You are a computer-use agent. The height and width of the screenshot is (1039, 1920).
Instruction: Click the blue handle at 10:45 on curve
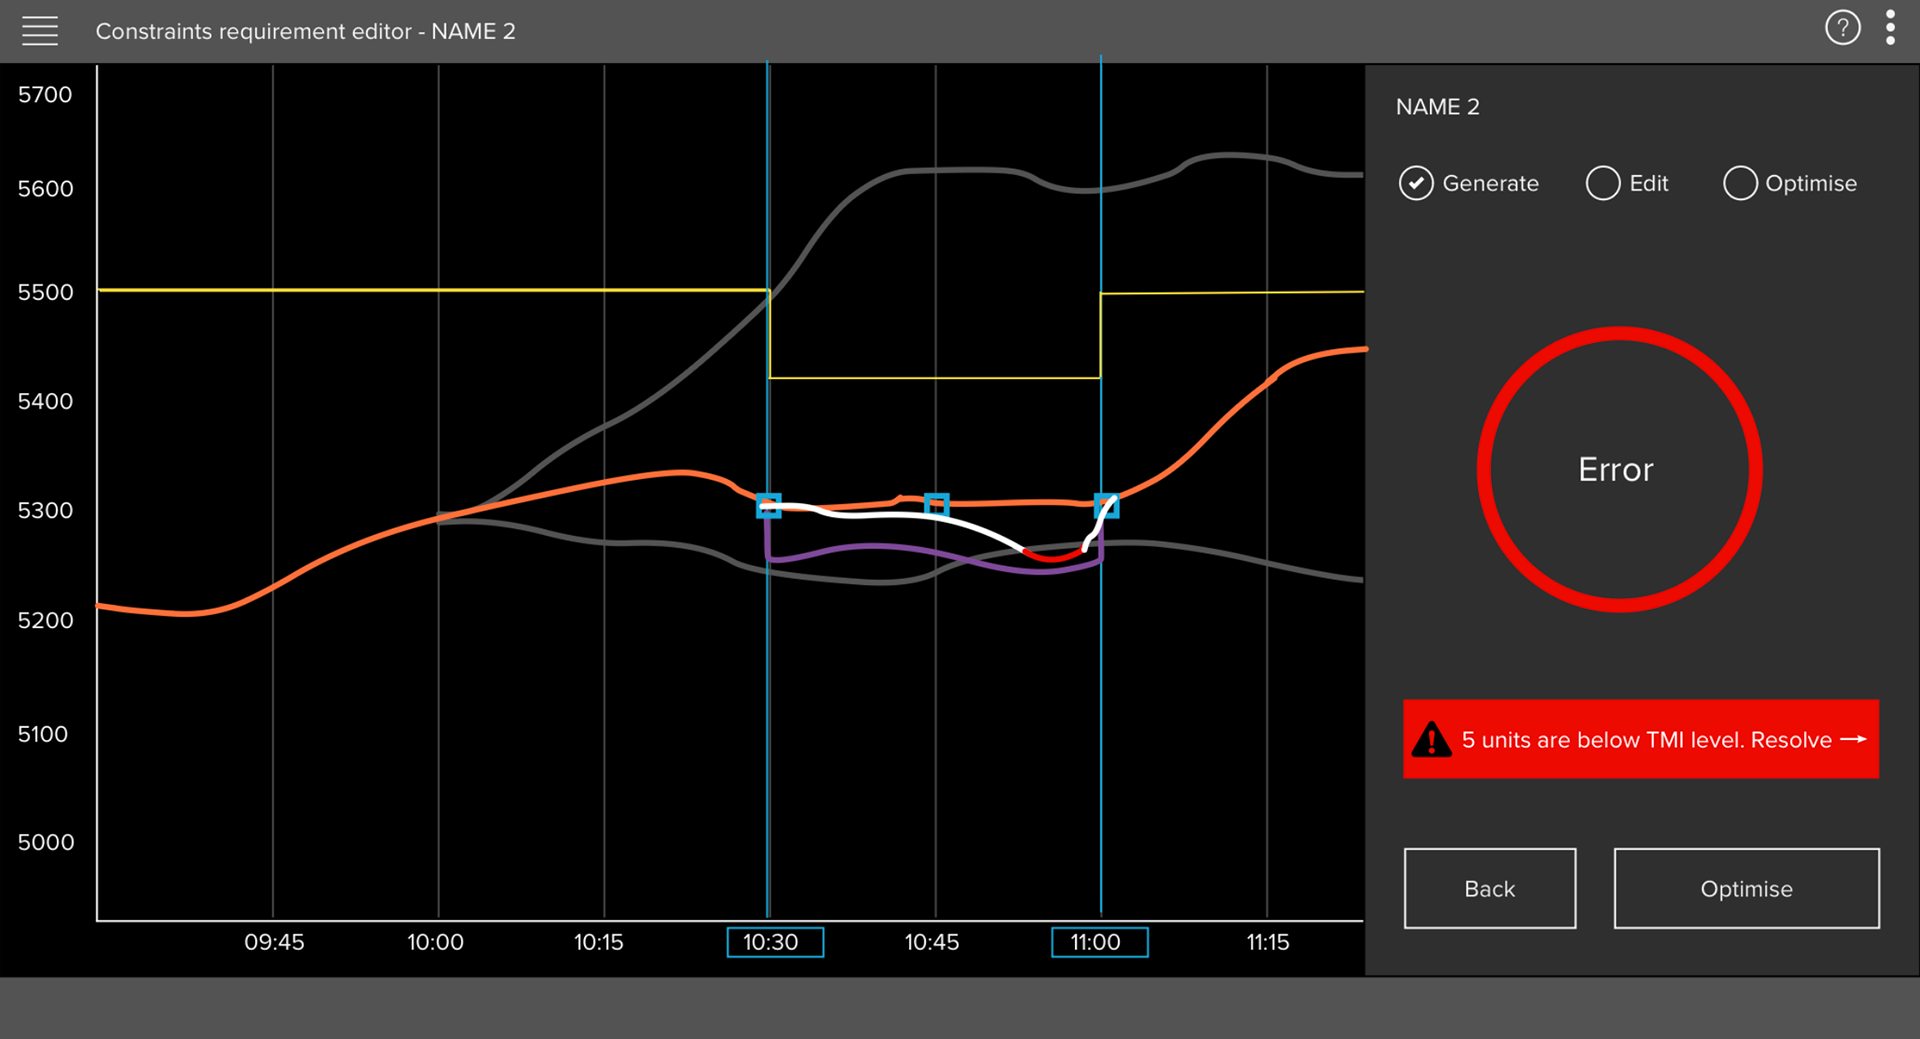pyautogui.click(x=936, y=505)
